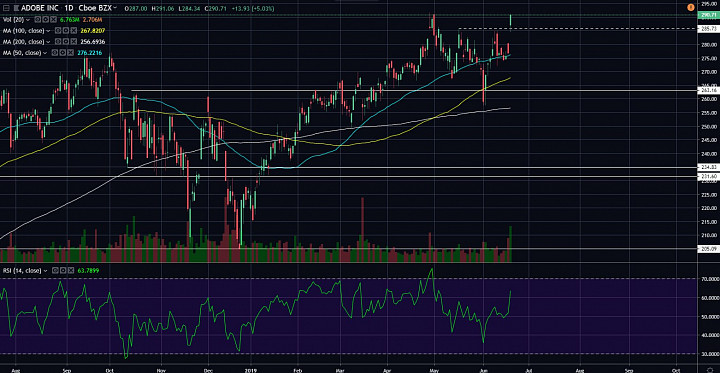Click the white MA value 256.6936

pyautogui.click(x=93, y=42)
